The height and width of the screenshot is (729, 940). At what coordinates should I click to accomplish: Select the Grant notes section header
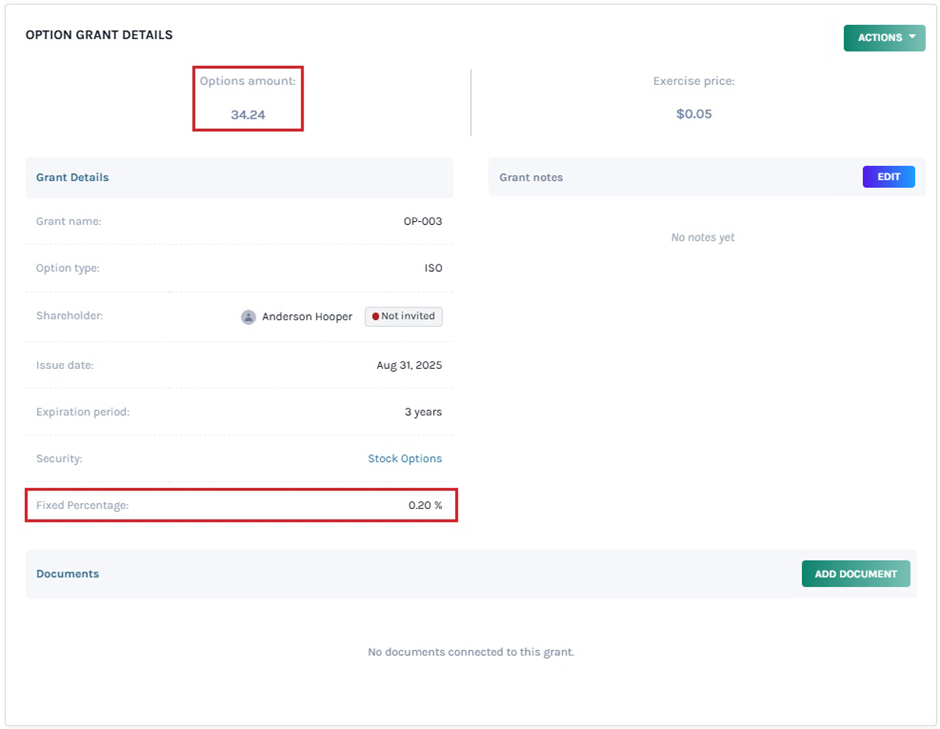(x=531, y=177)
